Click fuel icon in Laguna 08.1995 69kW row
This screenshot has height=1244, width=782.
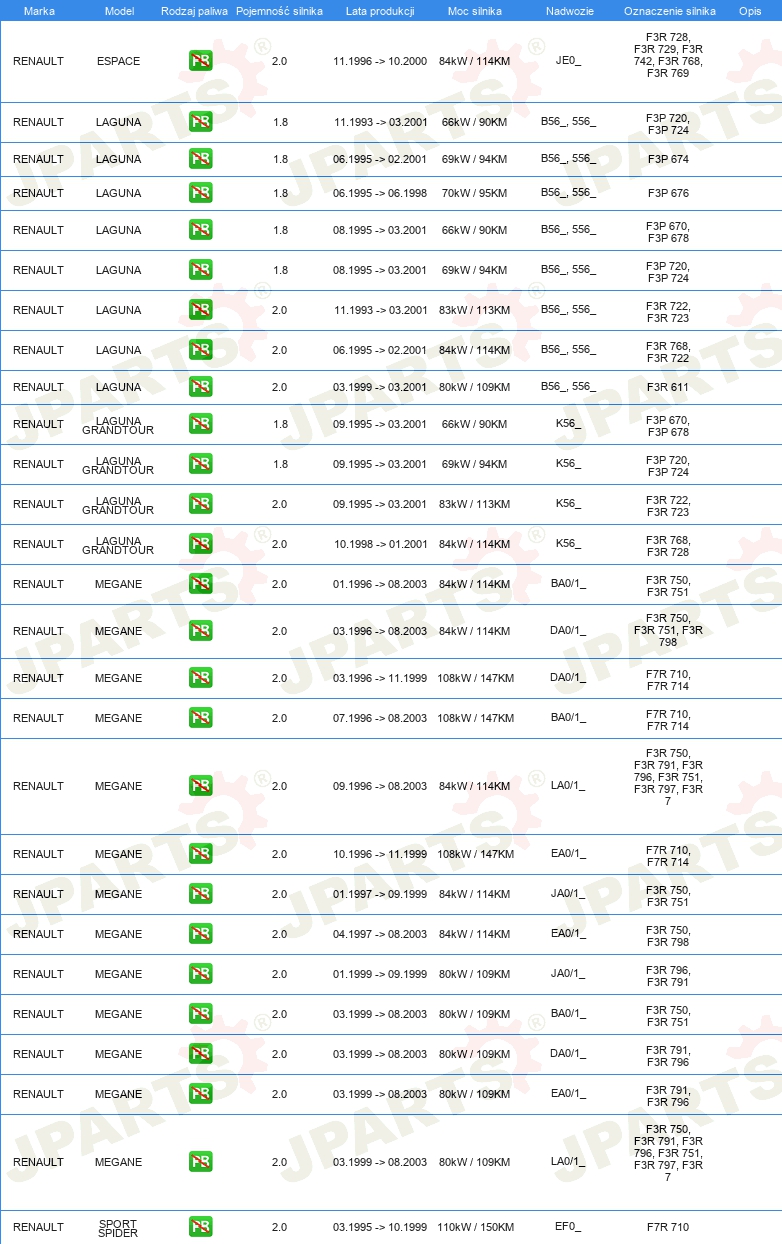tap(200, 270)
